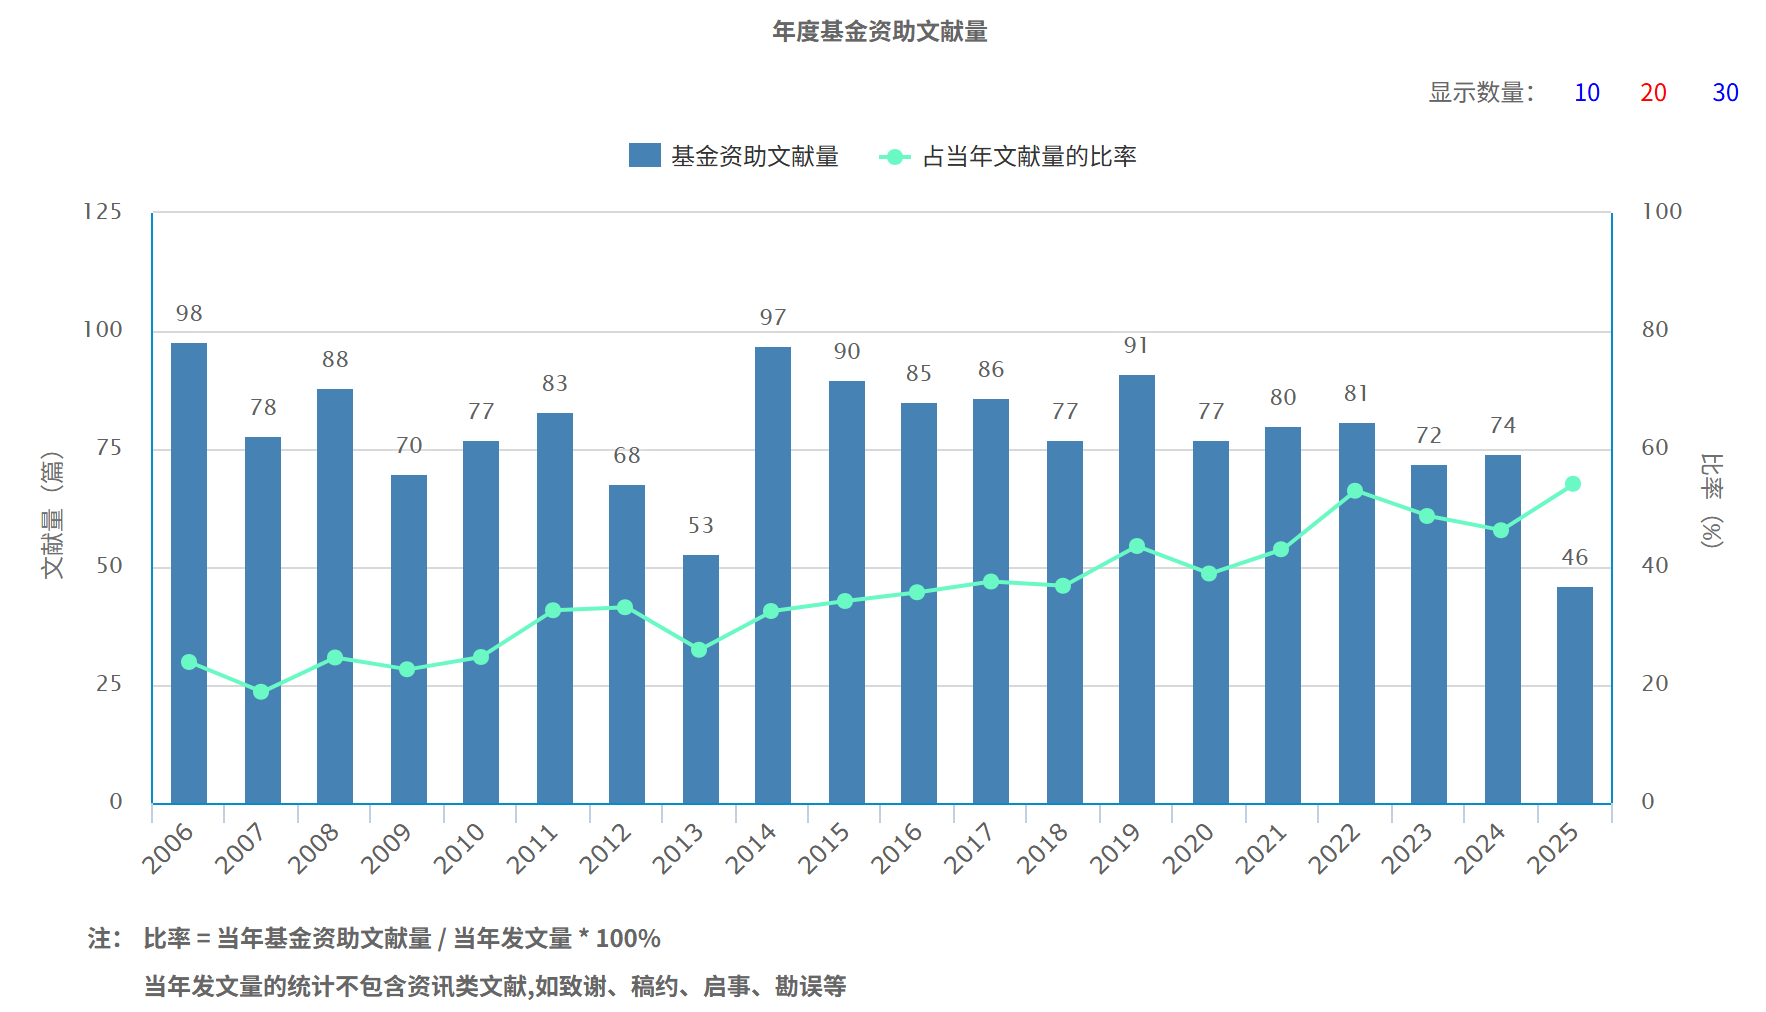The image size is (1766, 1012).
Task: Click the green line legend marker
Action: coord(894,157)
